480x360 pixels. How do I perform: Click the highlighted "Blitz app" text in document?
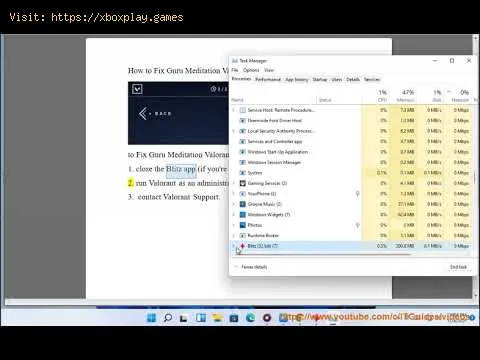tap(181, 169)
